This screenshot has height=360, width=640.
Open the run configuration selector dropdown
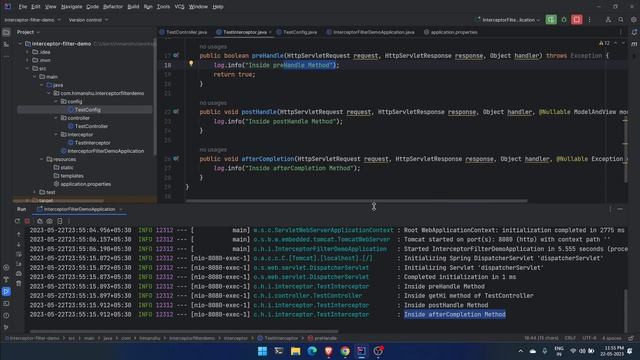coord(509,20)
